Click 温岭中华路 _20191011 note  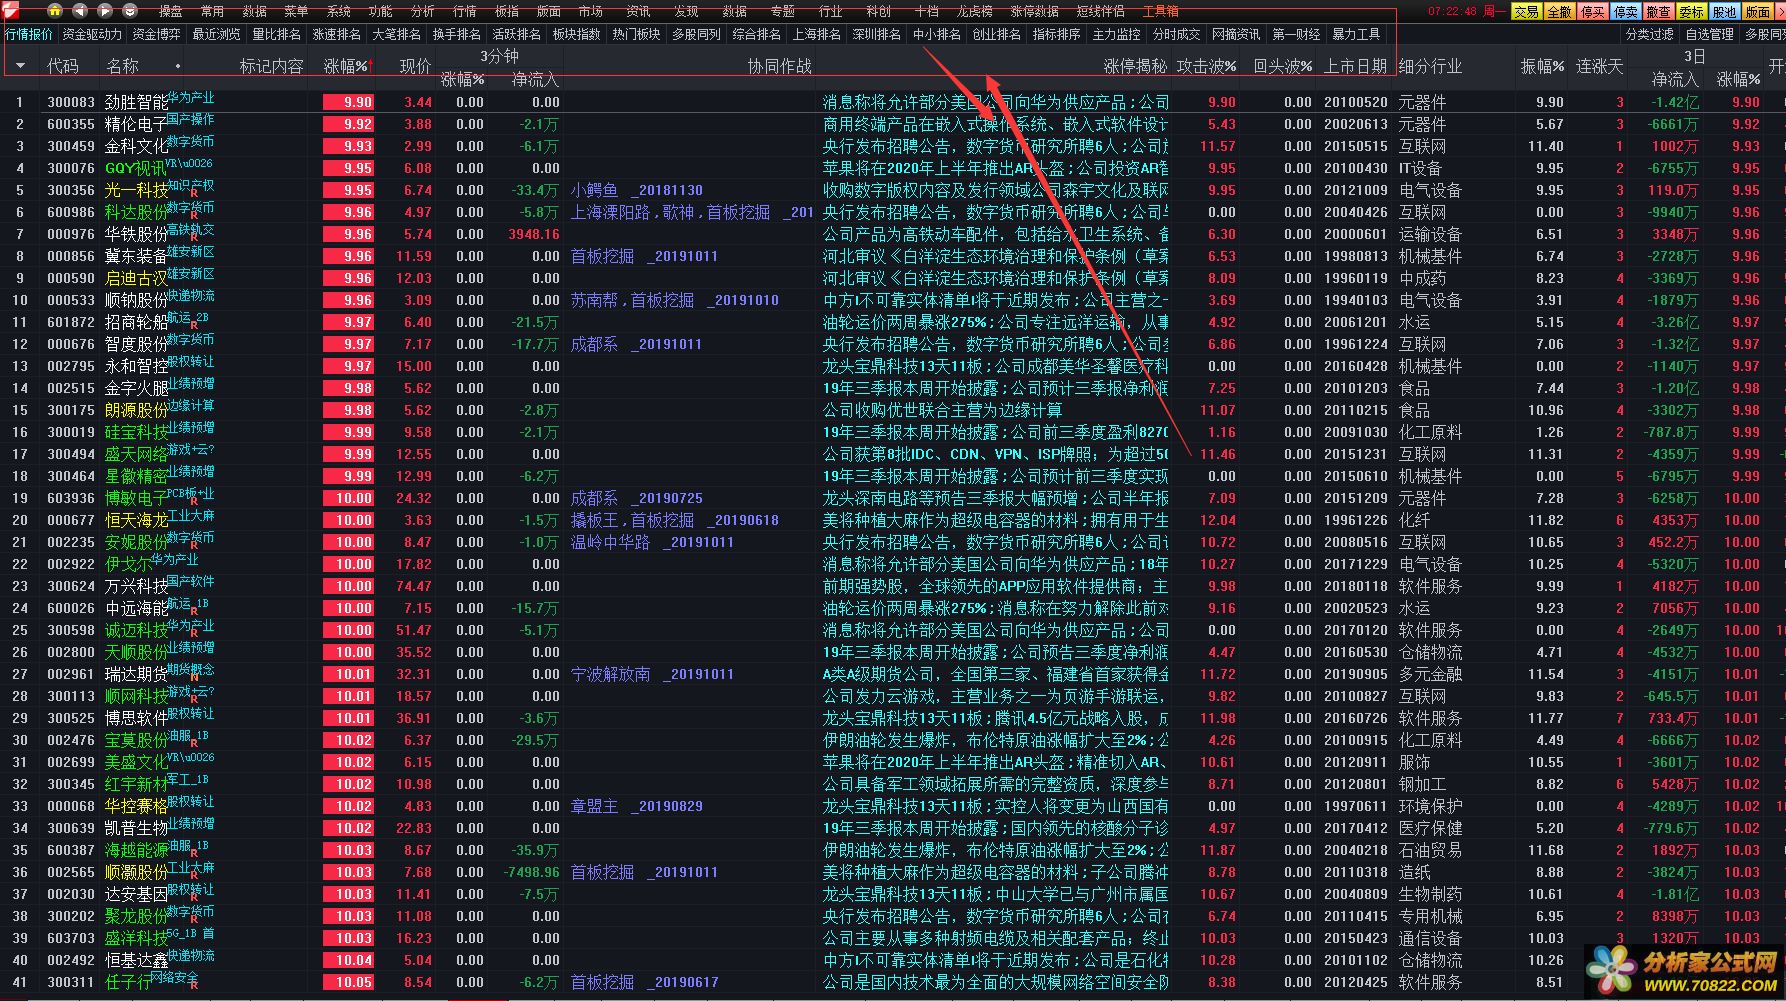(x=652, y=542)
